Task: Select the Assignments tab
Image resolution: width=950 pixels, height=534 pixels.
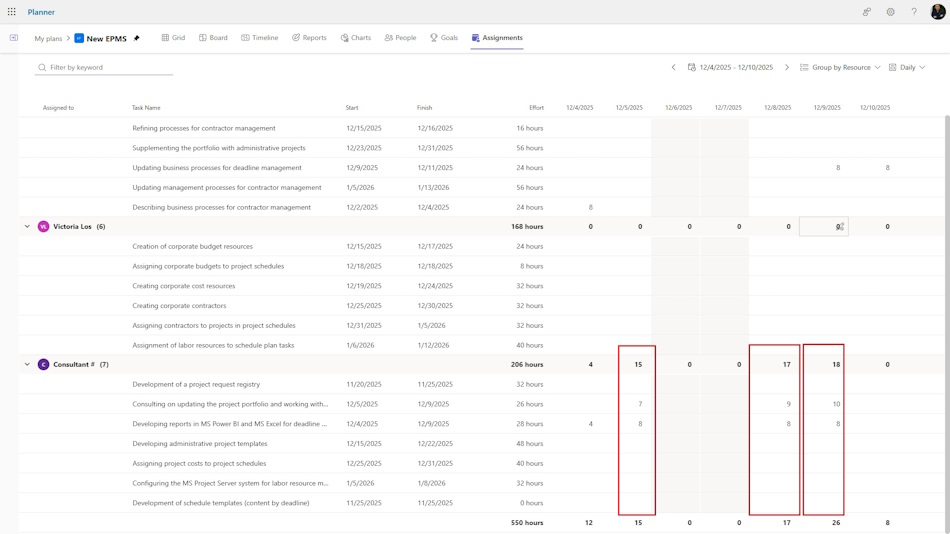Action: [x=497, y=38]
